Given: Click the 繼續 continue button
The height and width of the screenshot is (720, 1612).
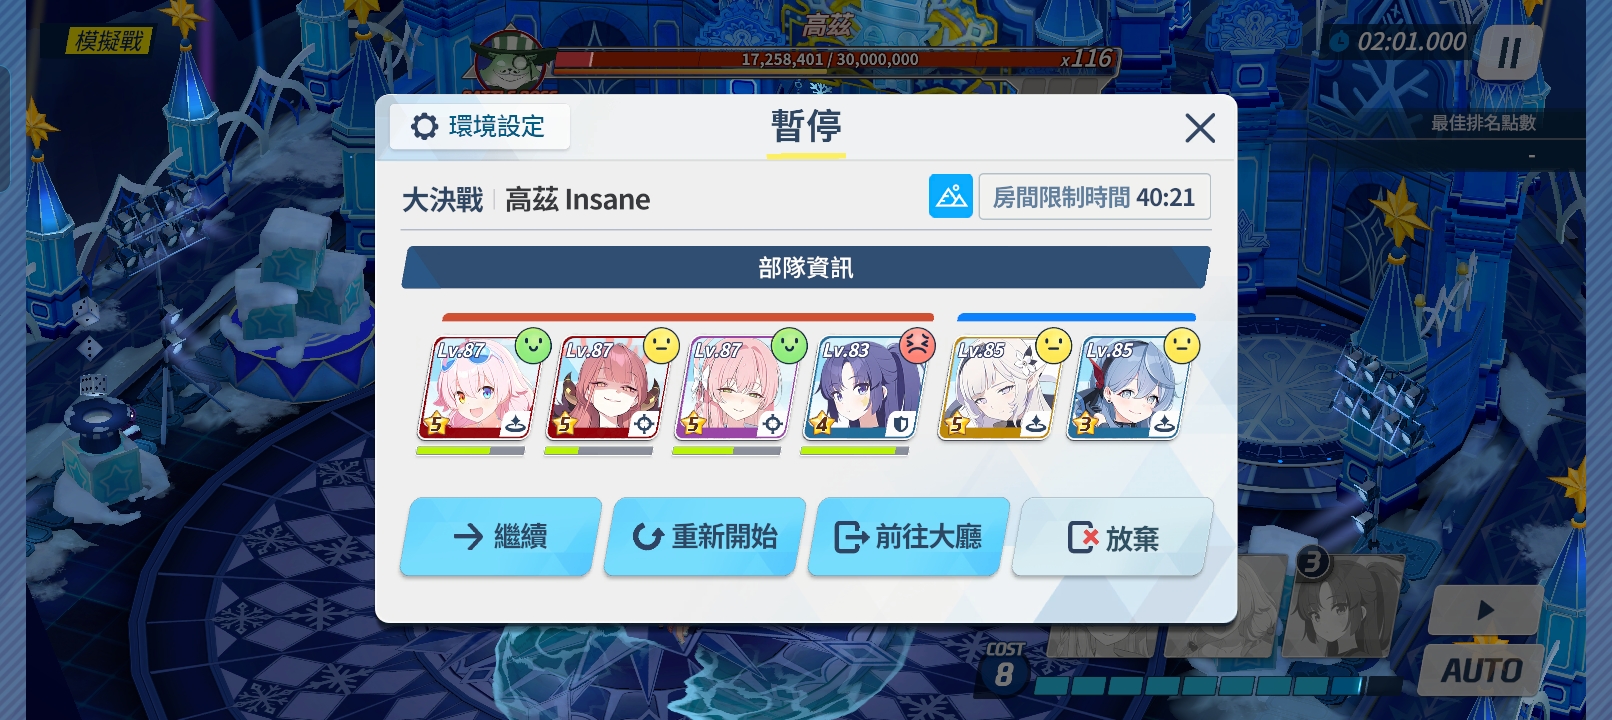Looking at the screenshot, I should point(500,537).
